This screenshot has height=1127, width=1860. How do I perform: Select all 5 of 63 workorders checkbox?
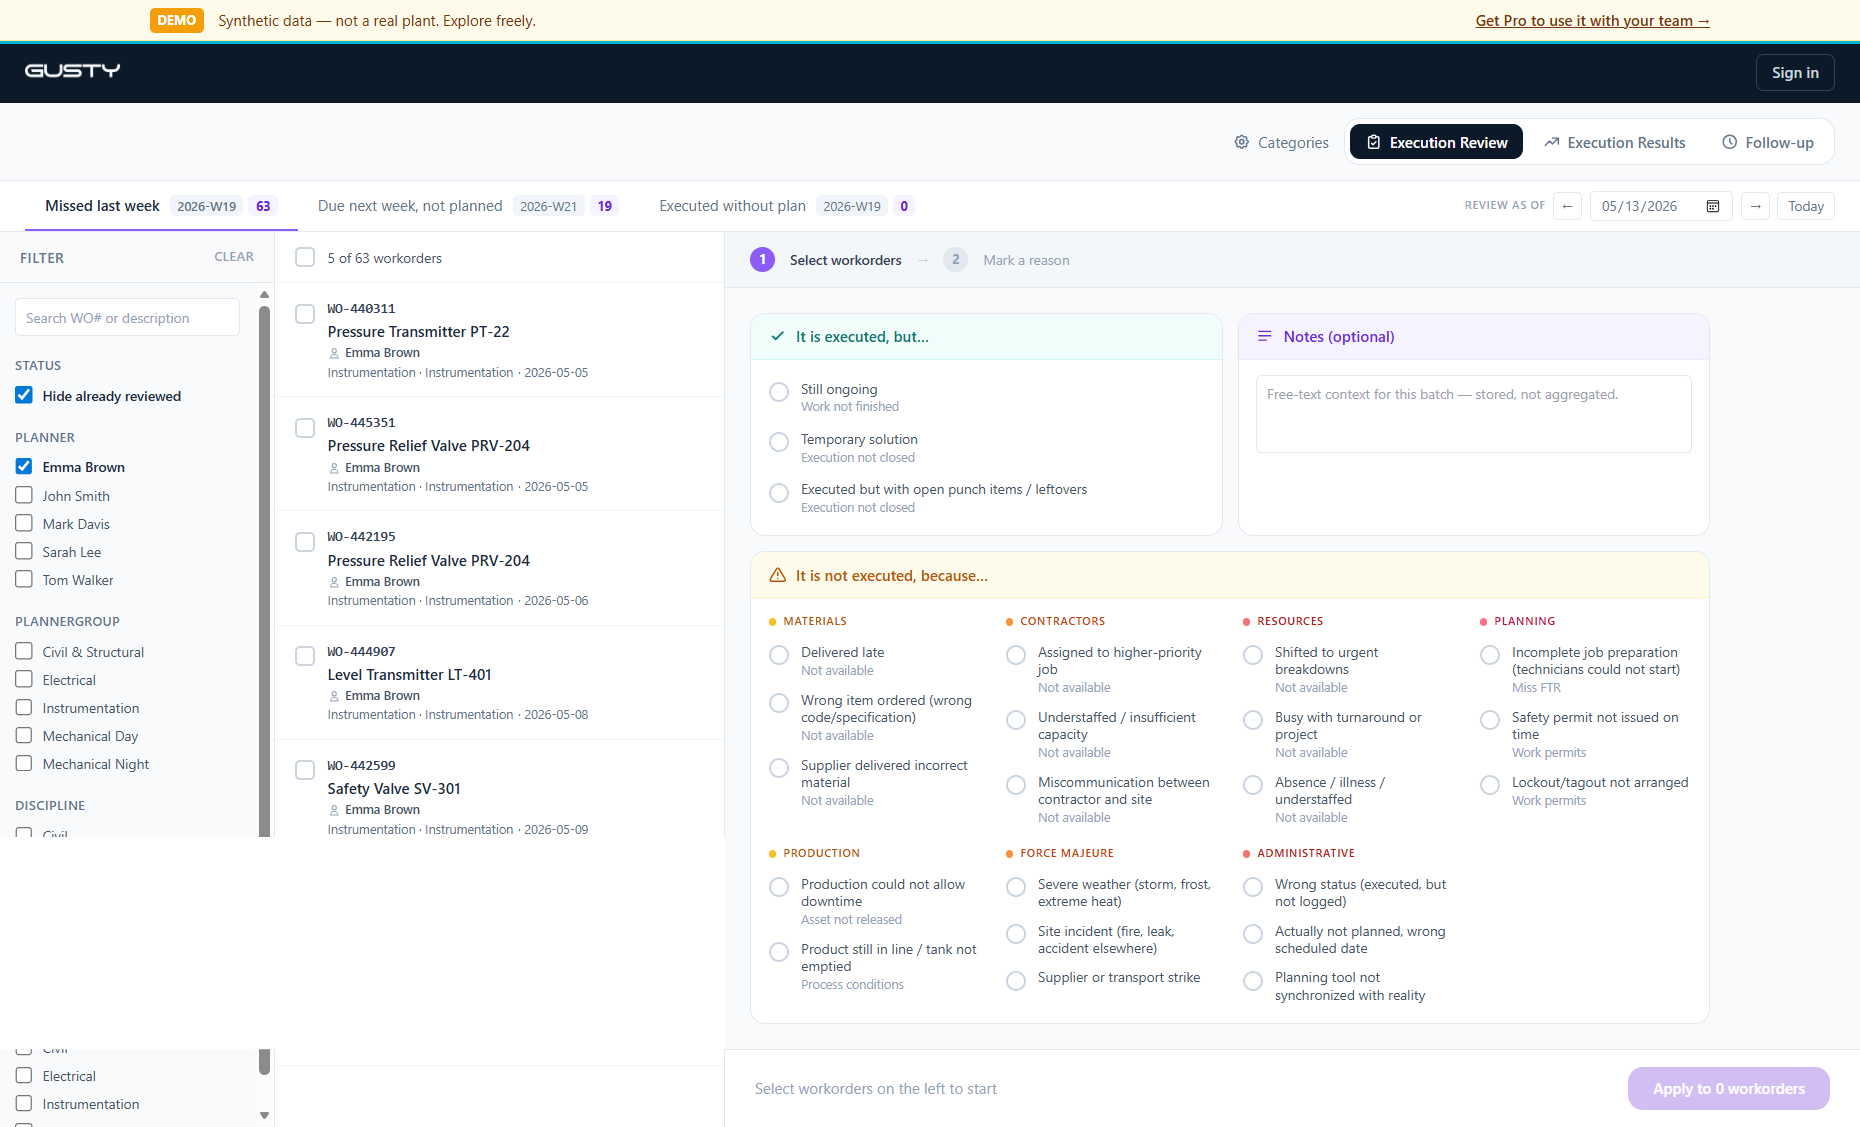pyautogui.click(x=305, y=257)
